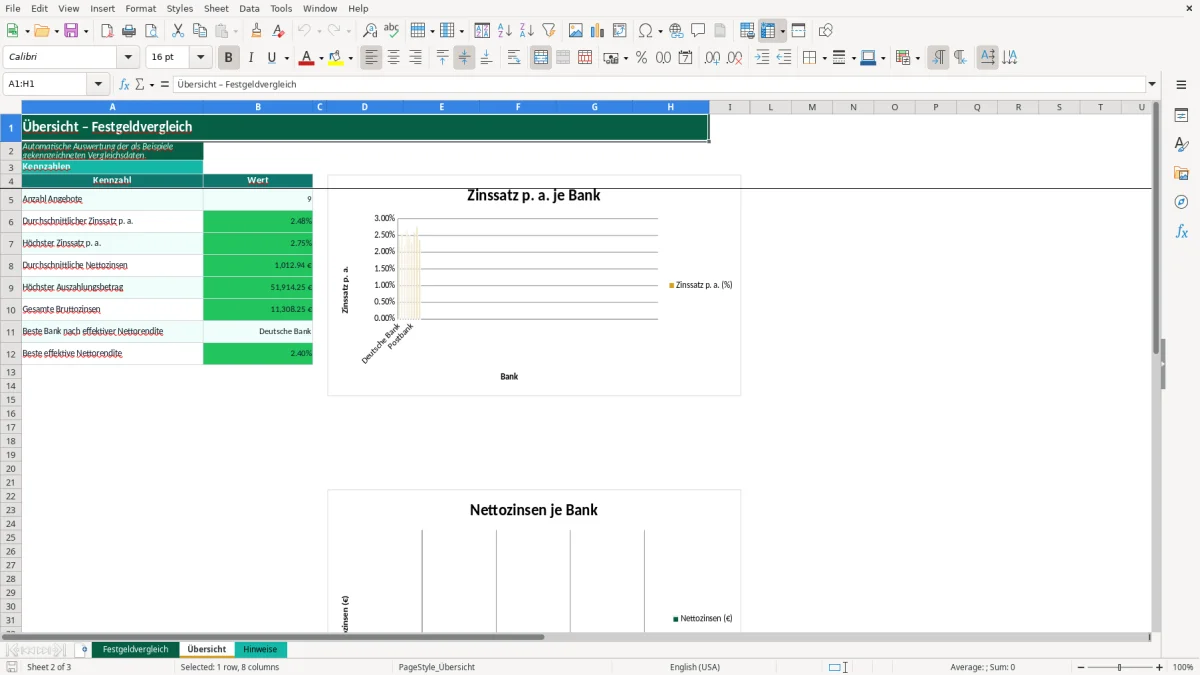The height and width of the screenshot is (675, 1200).
Task: Open the Styles menu
Action: pos(180,8)
